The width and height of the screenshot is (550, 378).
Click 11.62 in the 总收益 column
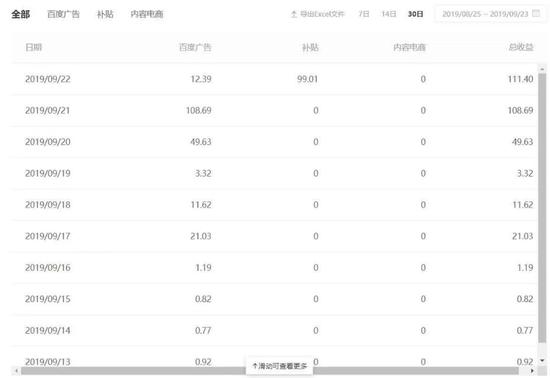click(523, 204)
